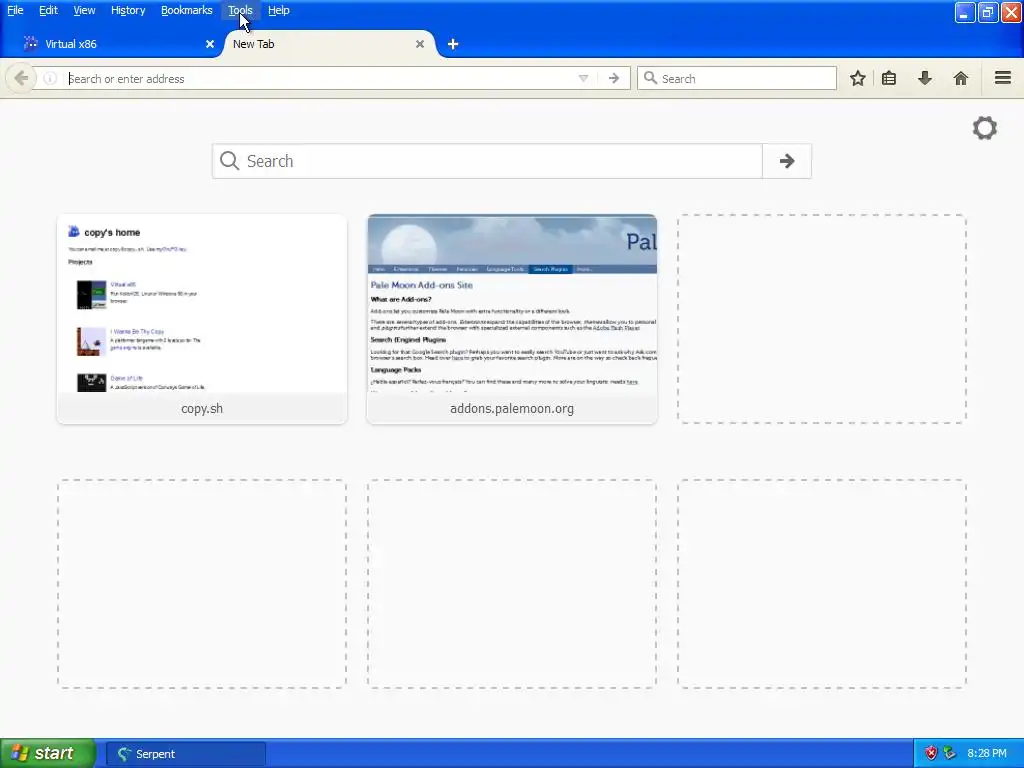Open the File menu
Viewport: 1024px width, 768px height.
pyautogui.click(x=15, y=10)
